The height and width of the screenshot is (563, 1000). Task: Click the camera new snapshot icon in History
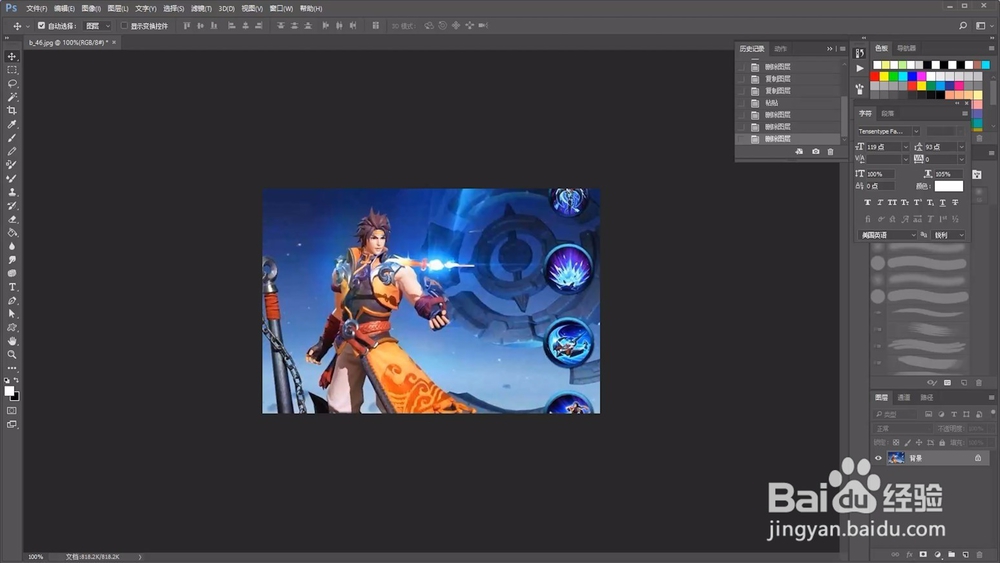coord(816,152)
